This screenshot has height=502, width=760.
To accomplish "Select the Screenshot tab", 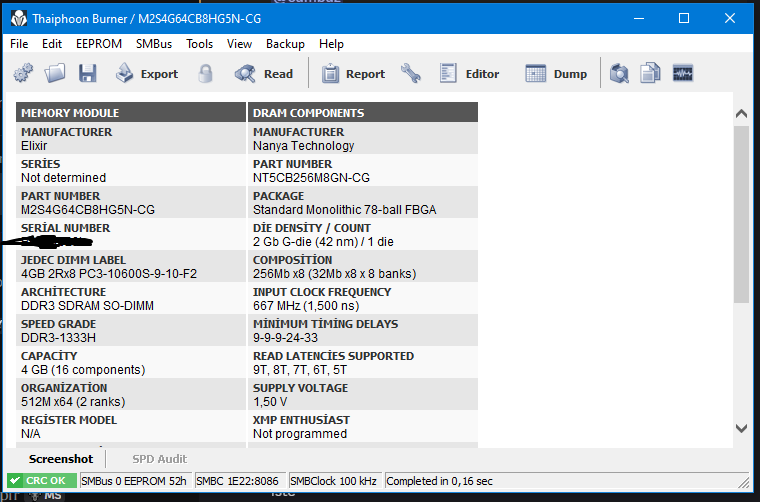I will pos(60,459).
